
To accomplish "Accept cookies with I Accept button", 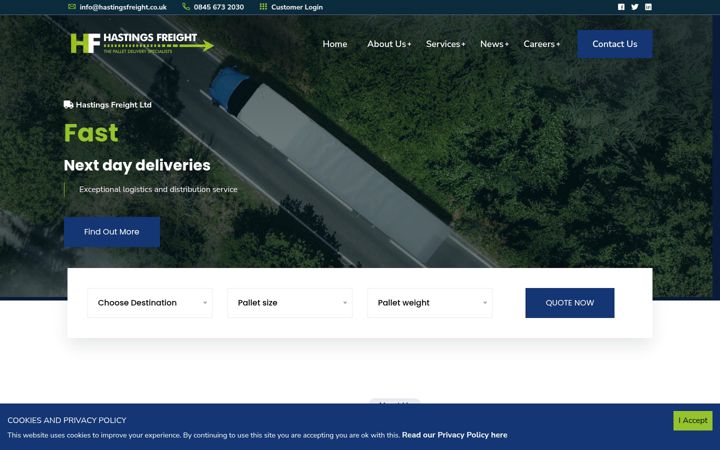I will 693,421.
